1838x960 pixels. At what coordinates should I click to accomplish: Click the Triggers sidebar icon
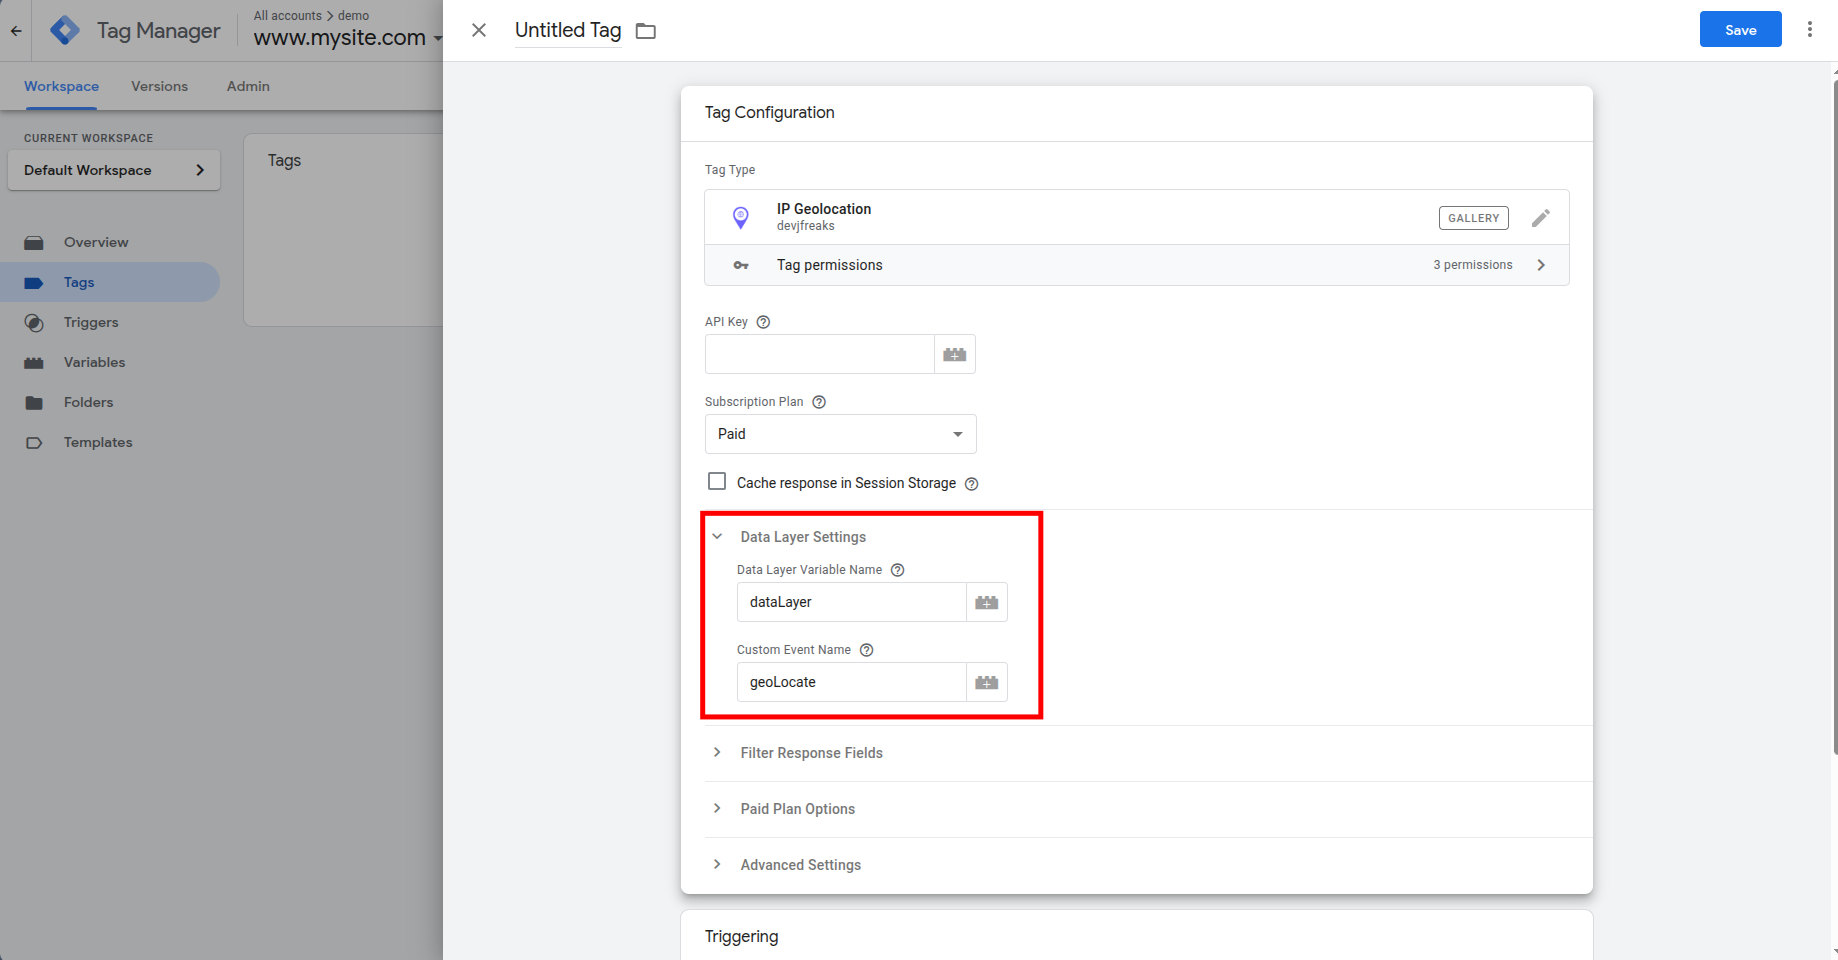tap(34, 323)
